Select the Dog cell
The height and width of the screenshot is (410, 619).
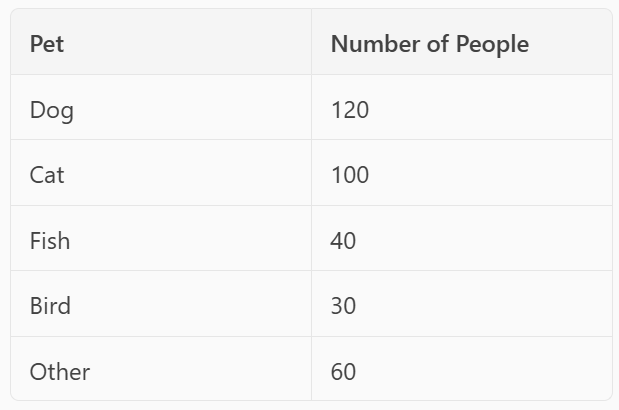52,109
